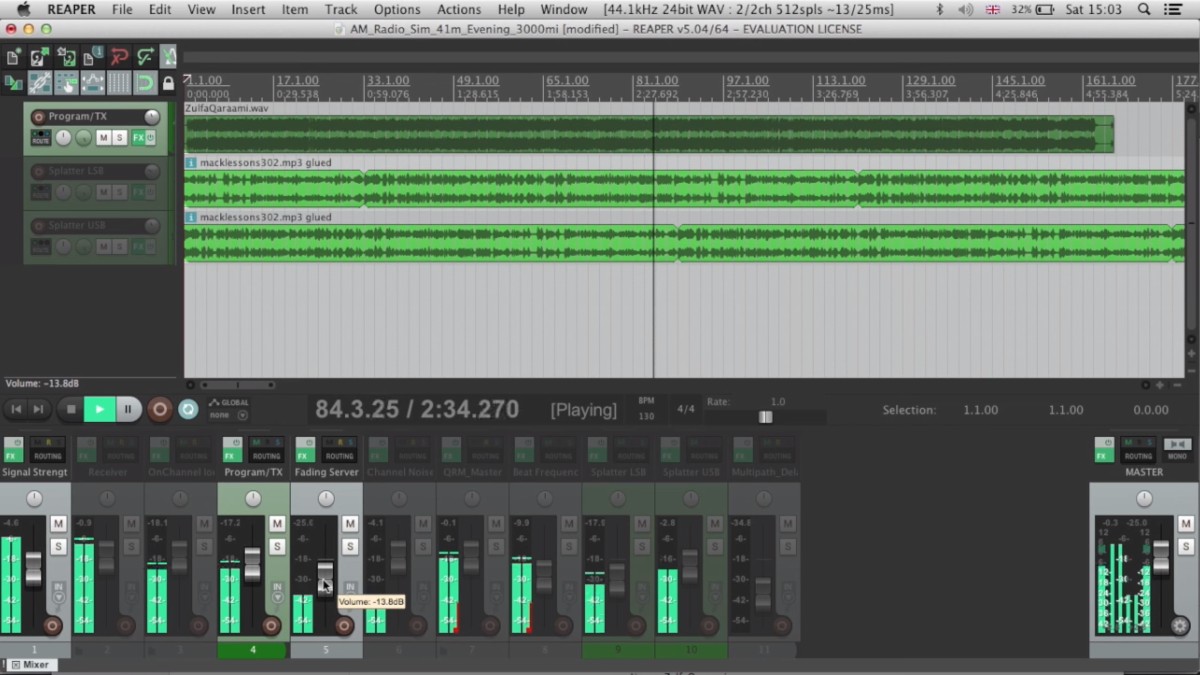Screen dimensions: 1200x675
Task: Click the playback Rate slider handle
Action: coord(765,417)
